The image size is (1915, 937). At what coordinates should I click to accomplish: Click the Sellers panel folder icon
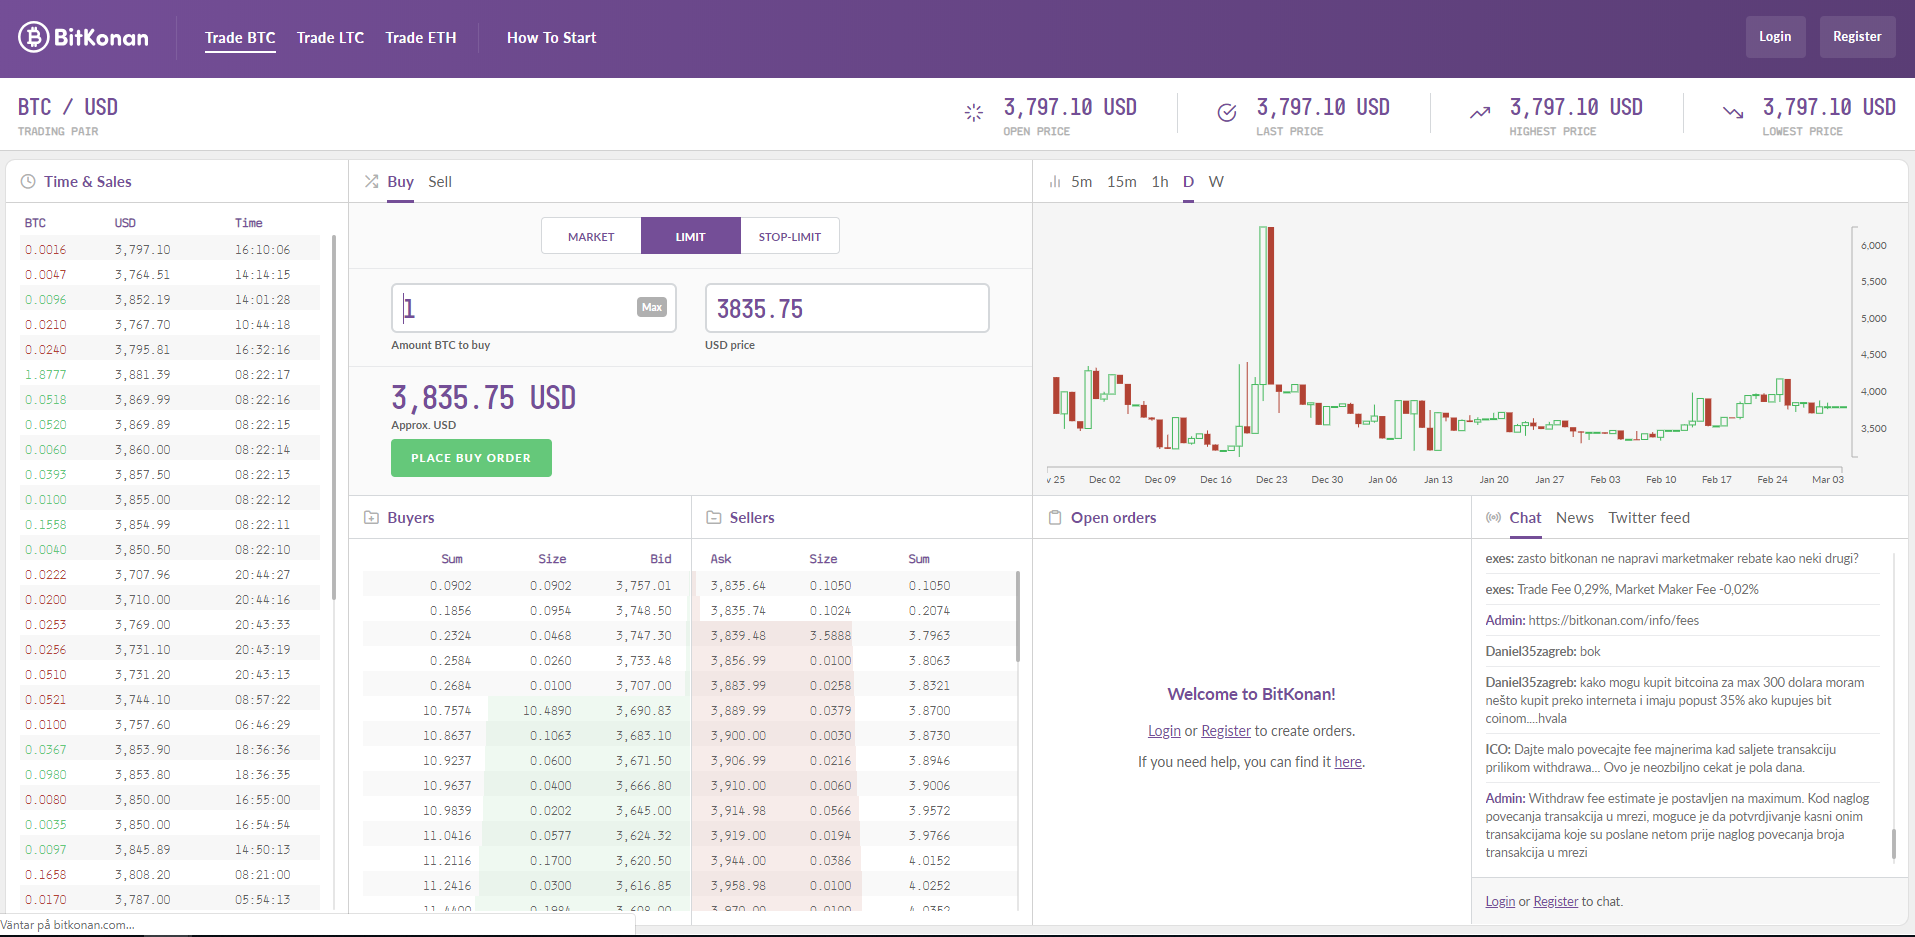coord(714,518)
